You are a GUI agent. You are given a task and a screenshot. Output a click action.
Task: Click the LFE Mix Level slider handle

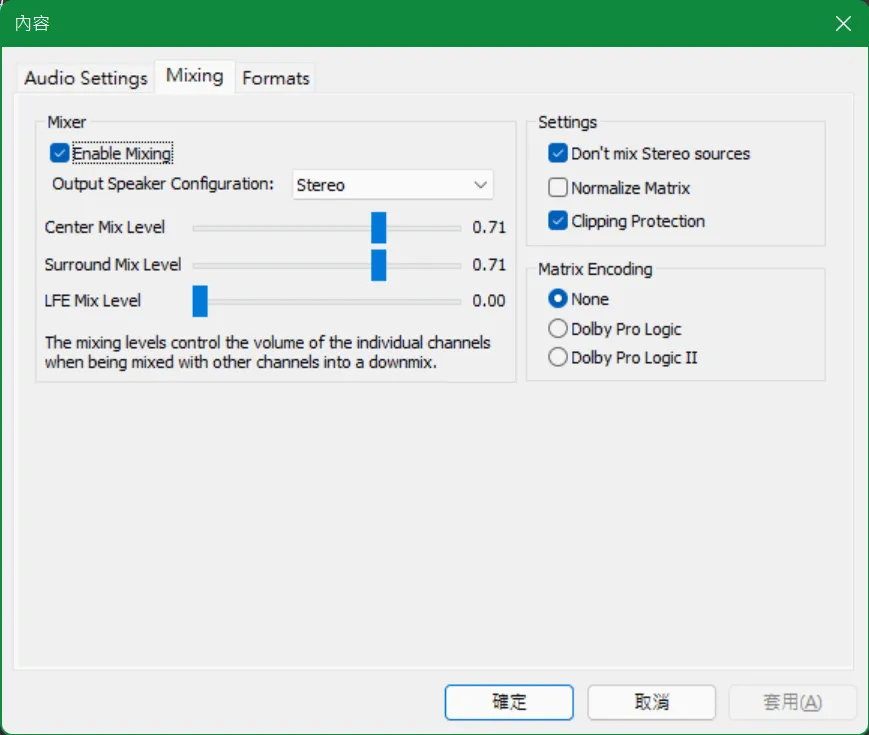click(x=200, y=301)
